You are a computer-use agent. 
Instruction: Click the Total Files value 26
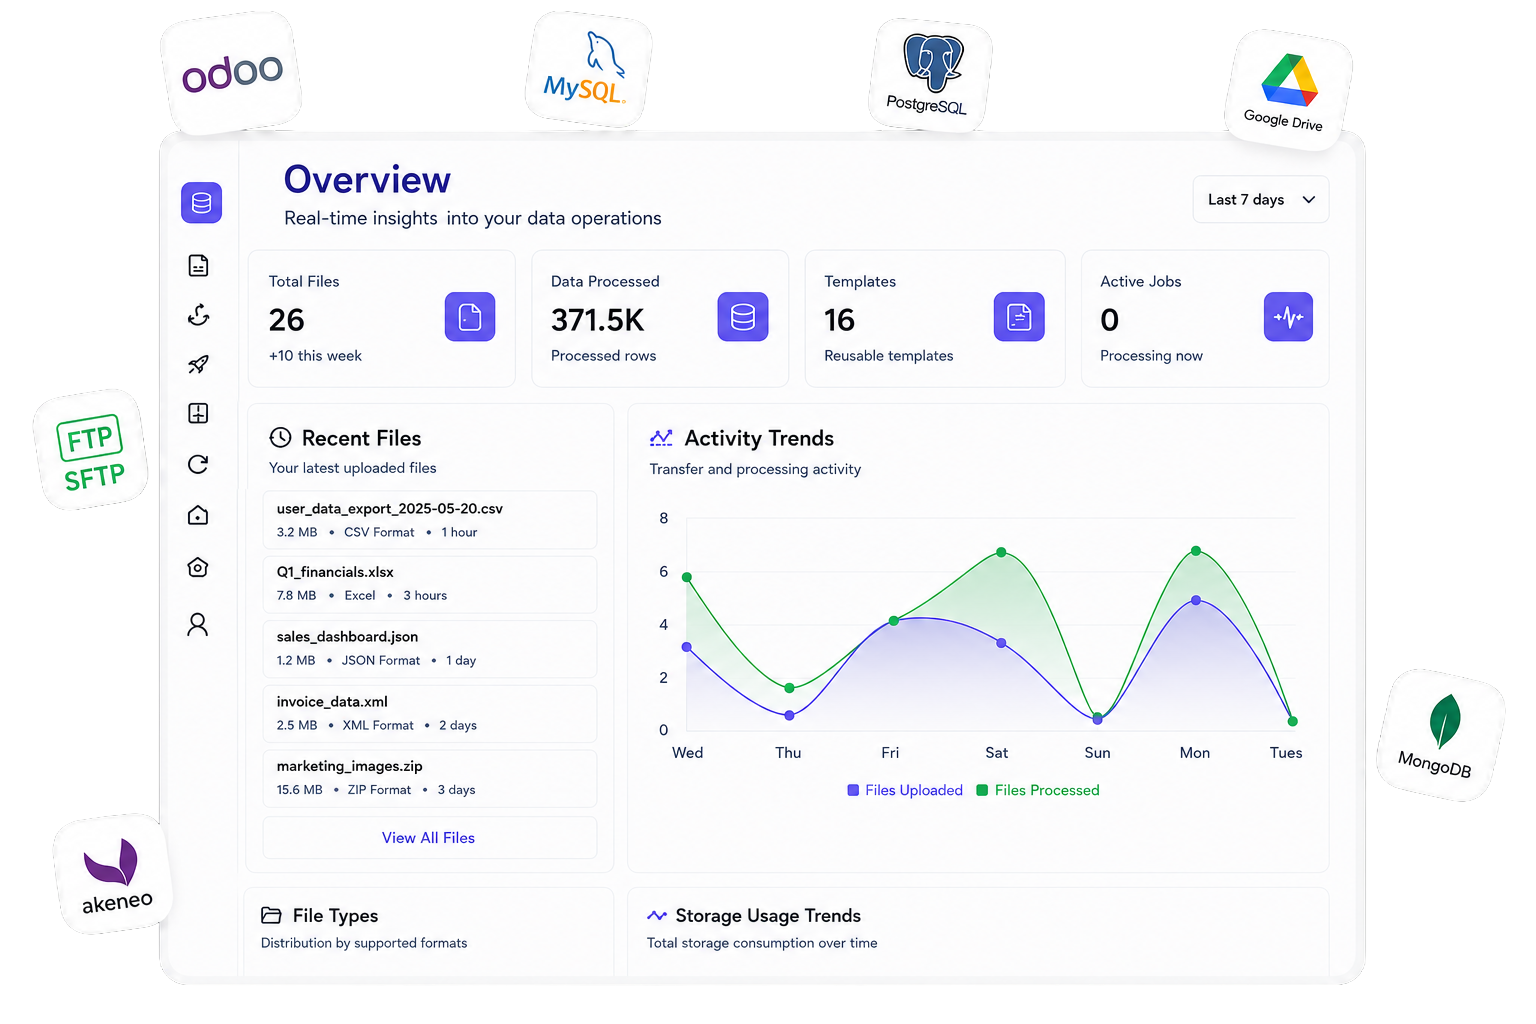tap(286, 320)
